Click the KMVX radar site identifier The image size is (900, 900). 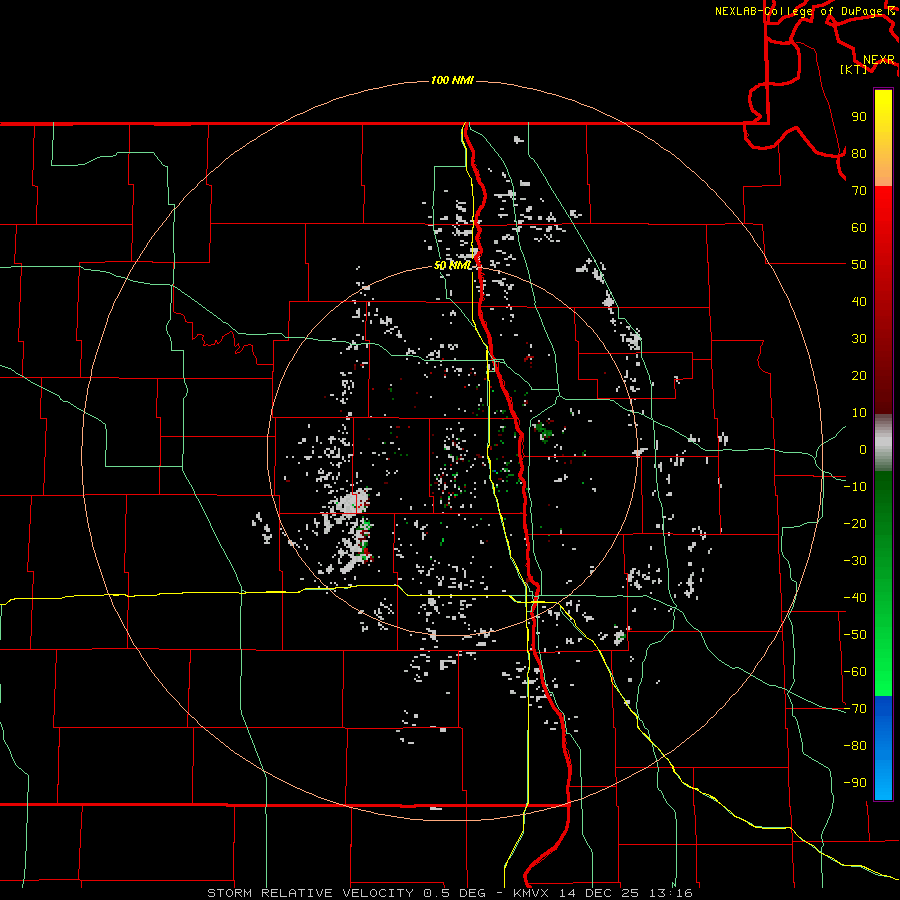pyautogui.click(x=531, y=893)
